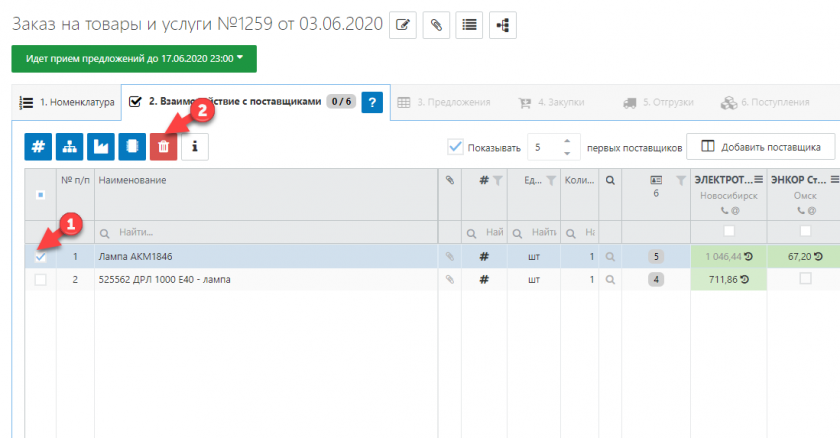Click the hierarchy tree toolbar button
840x438 pixels.
click(70, 147)
